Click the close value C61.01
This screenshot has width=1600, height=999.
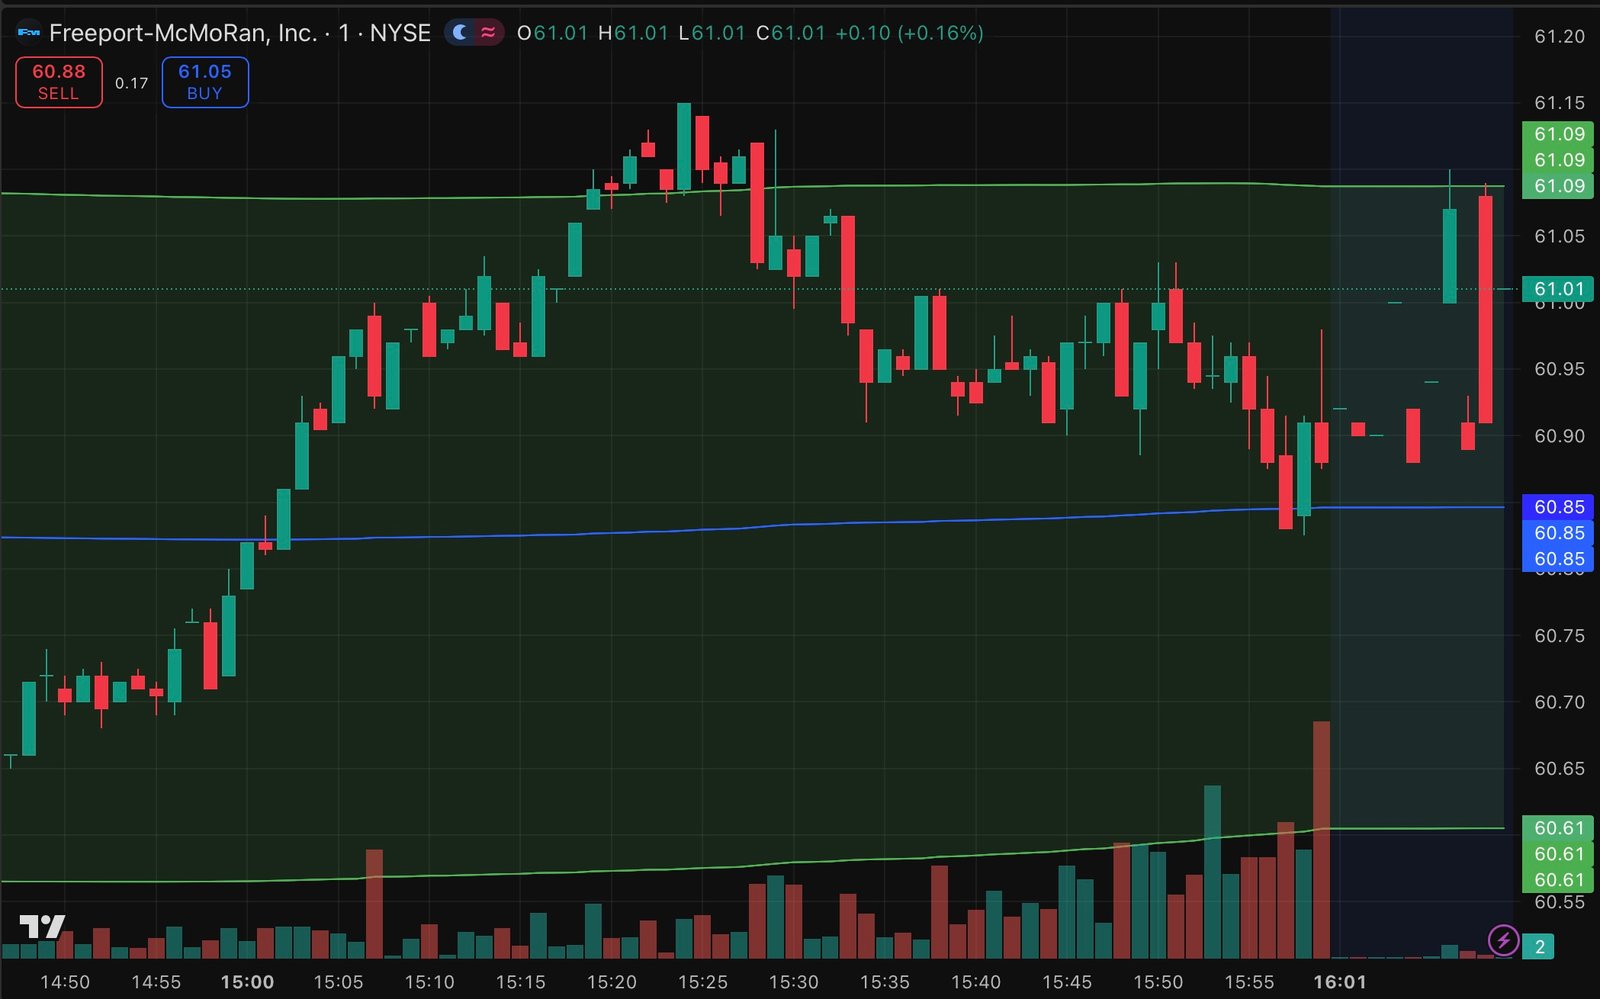coord(791,33)
